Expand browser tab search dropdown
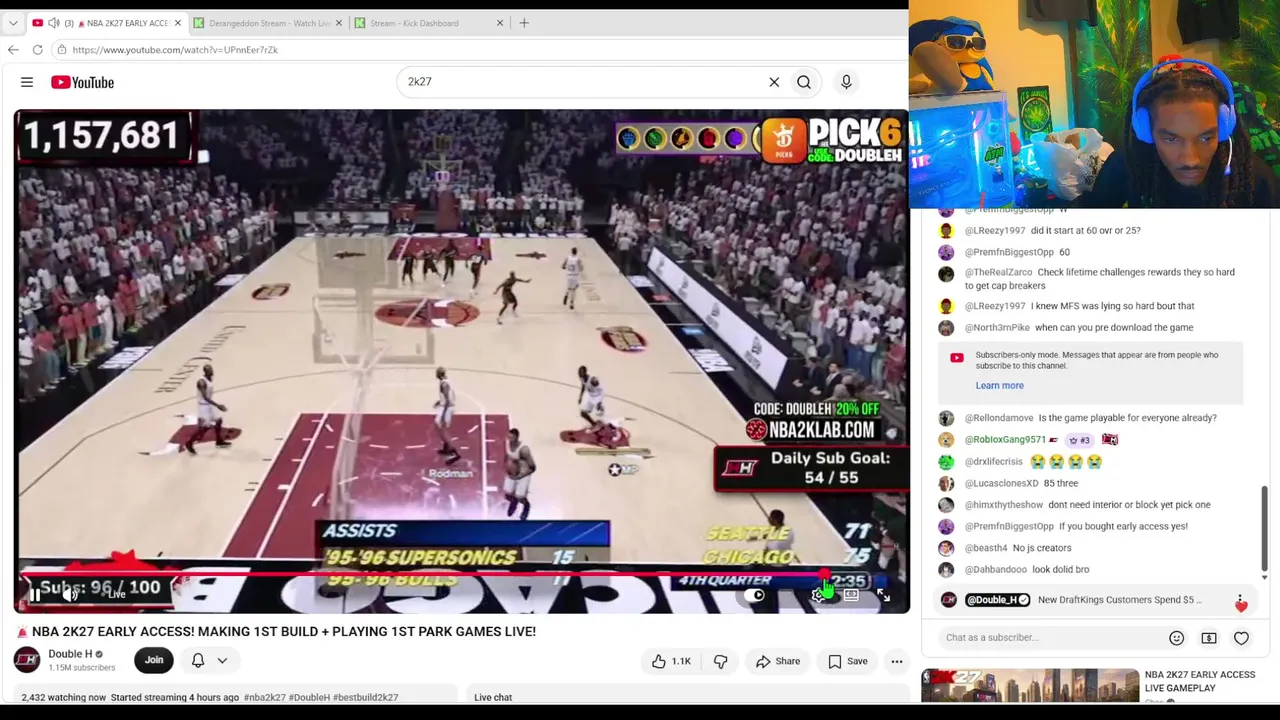Image resolution: width=1280 pixels, height=720 pixels. (13, 23)
